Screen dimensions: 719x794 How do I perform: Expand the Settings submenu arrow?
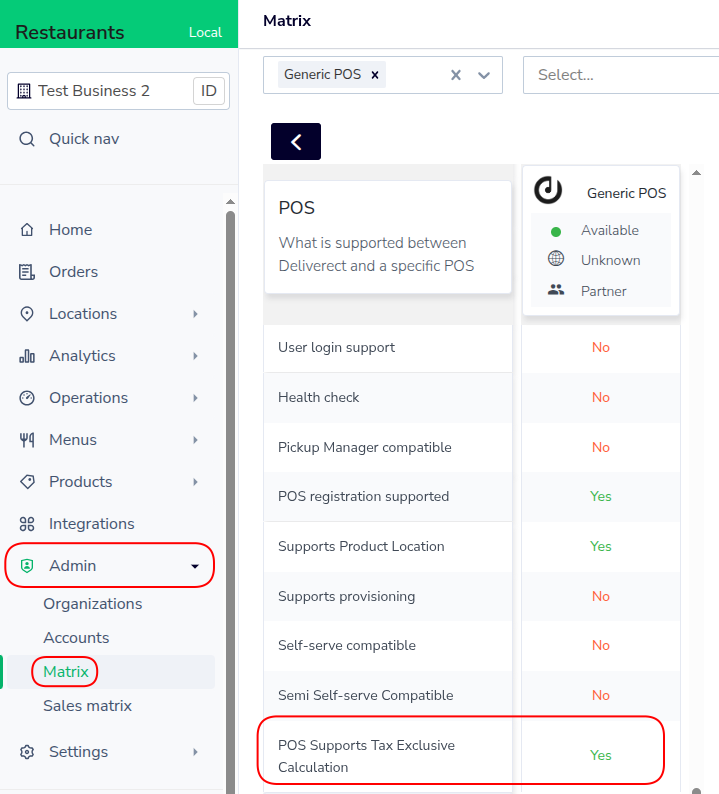click(195, 752)
